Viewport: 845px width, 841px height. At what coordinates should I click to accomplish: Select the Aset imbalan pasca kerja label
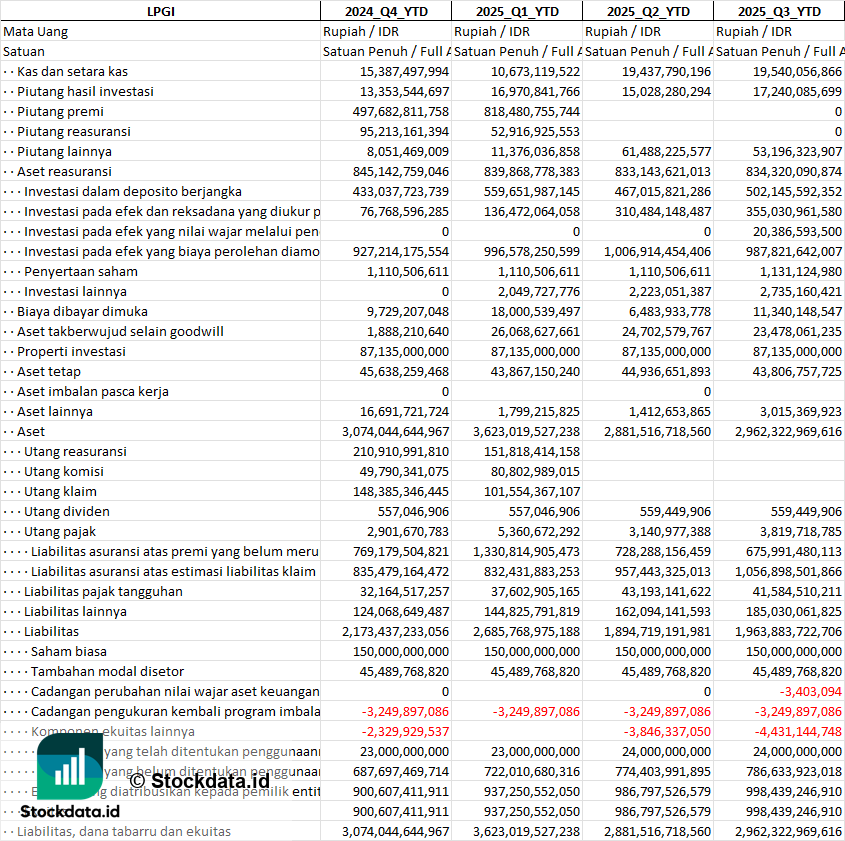(93, 391)
